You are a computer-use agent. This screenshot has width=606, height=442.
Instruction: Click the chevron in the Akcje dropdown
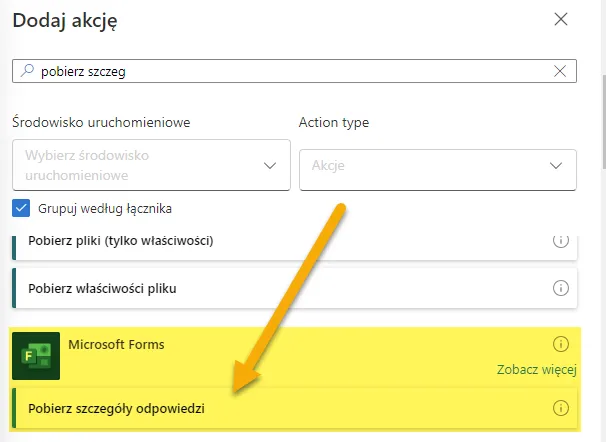[556, 166]
